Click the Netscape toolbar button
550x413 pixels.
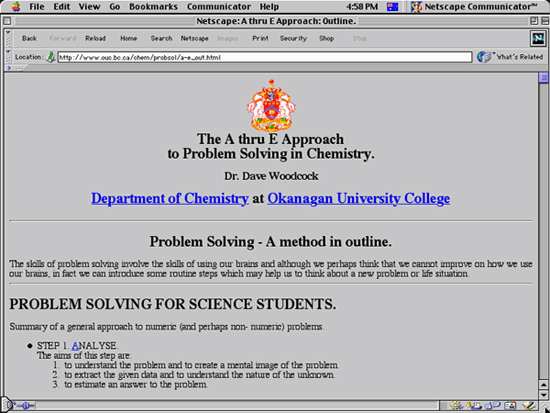tap(195, 38)
